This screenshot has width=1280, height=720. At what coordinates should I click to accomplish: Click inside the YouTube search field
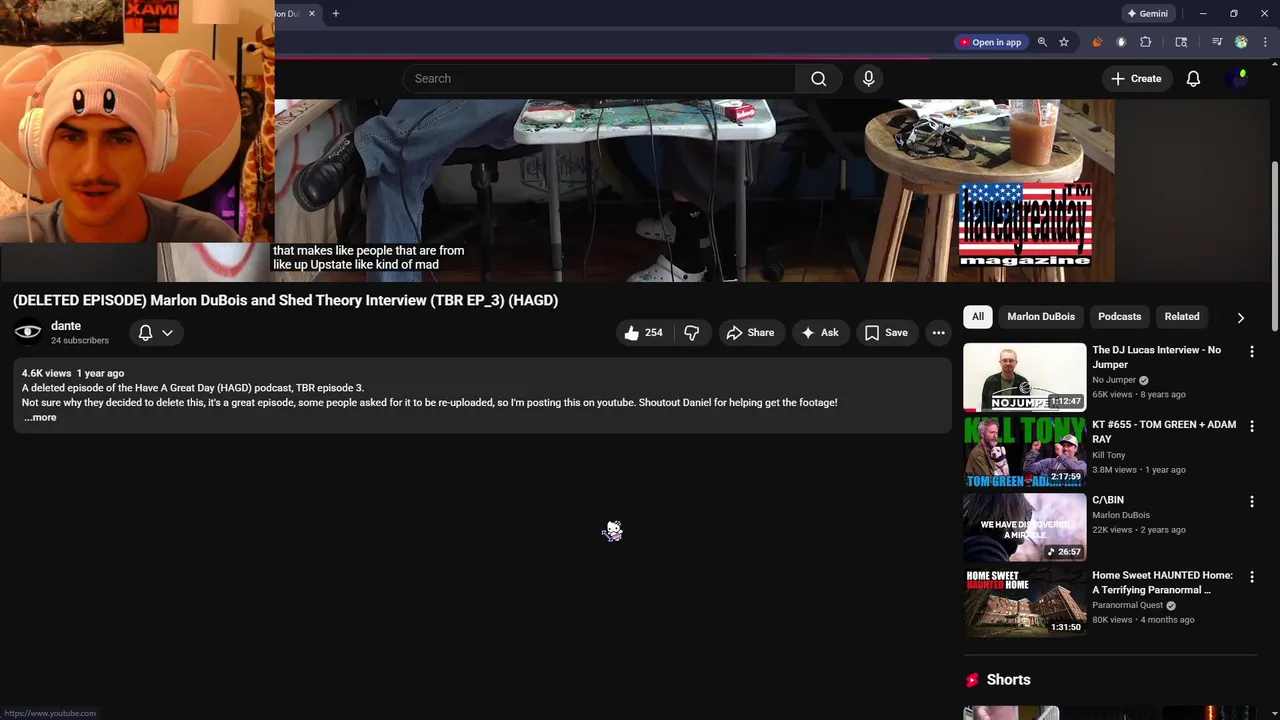tap(600, 78)
